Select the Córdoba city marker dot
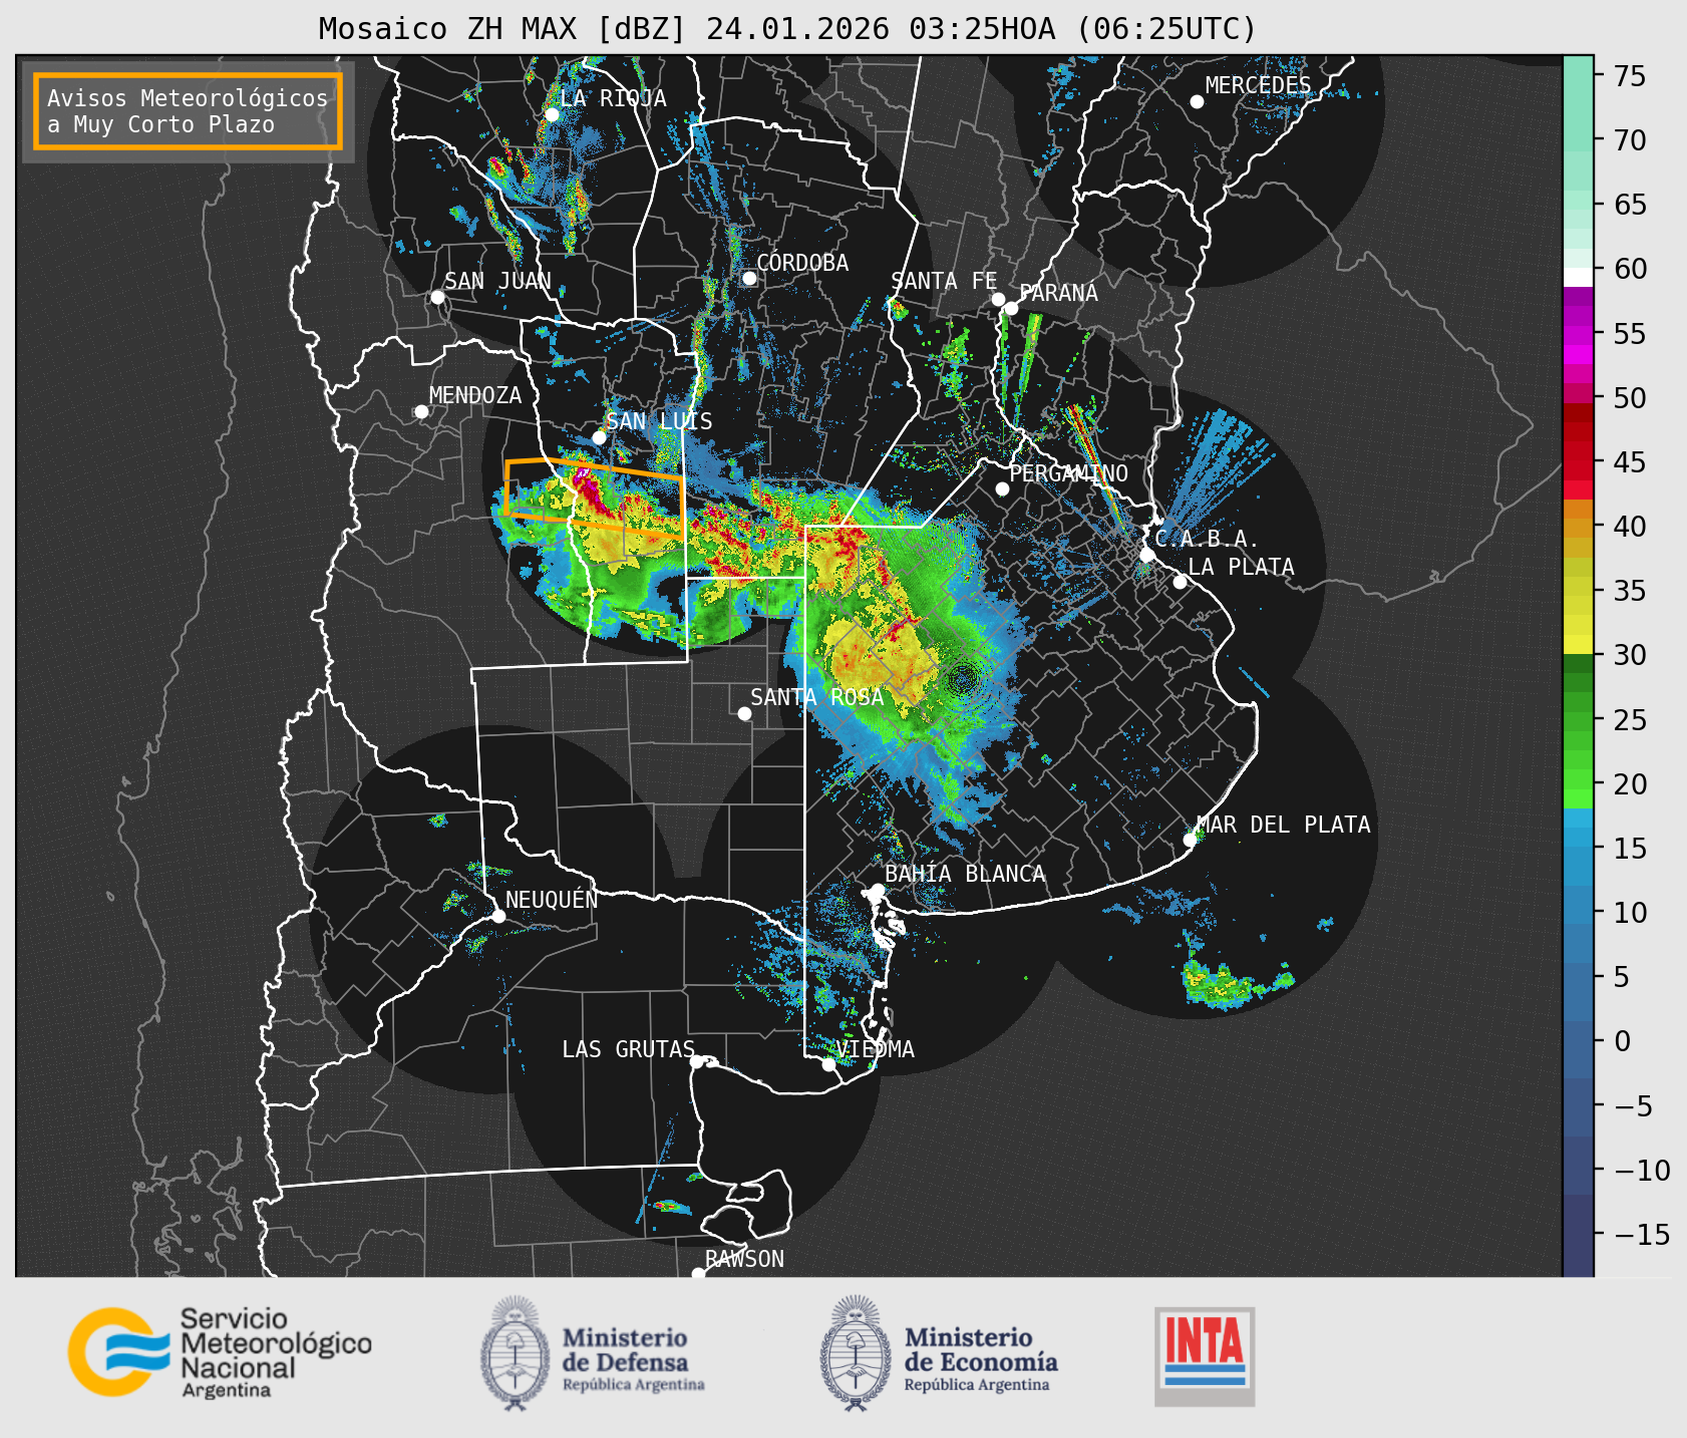This screenshot has height=1438, width=1687. 749,278
